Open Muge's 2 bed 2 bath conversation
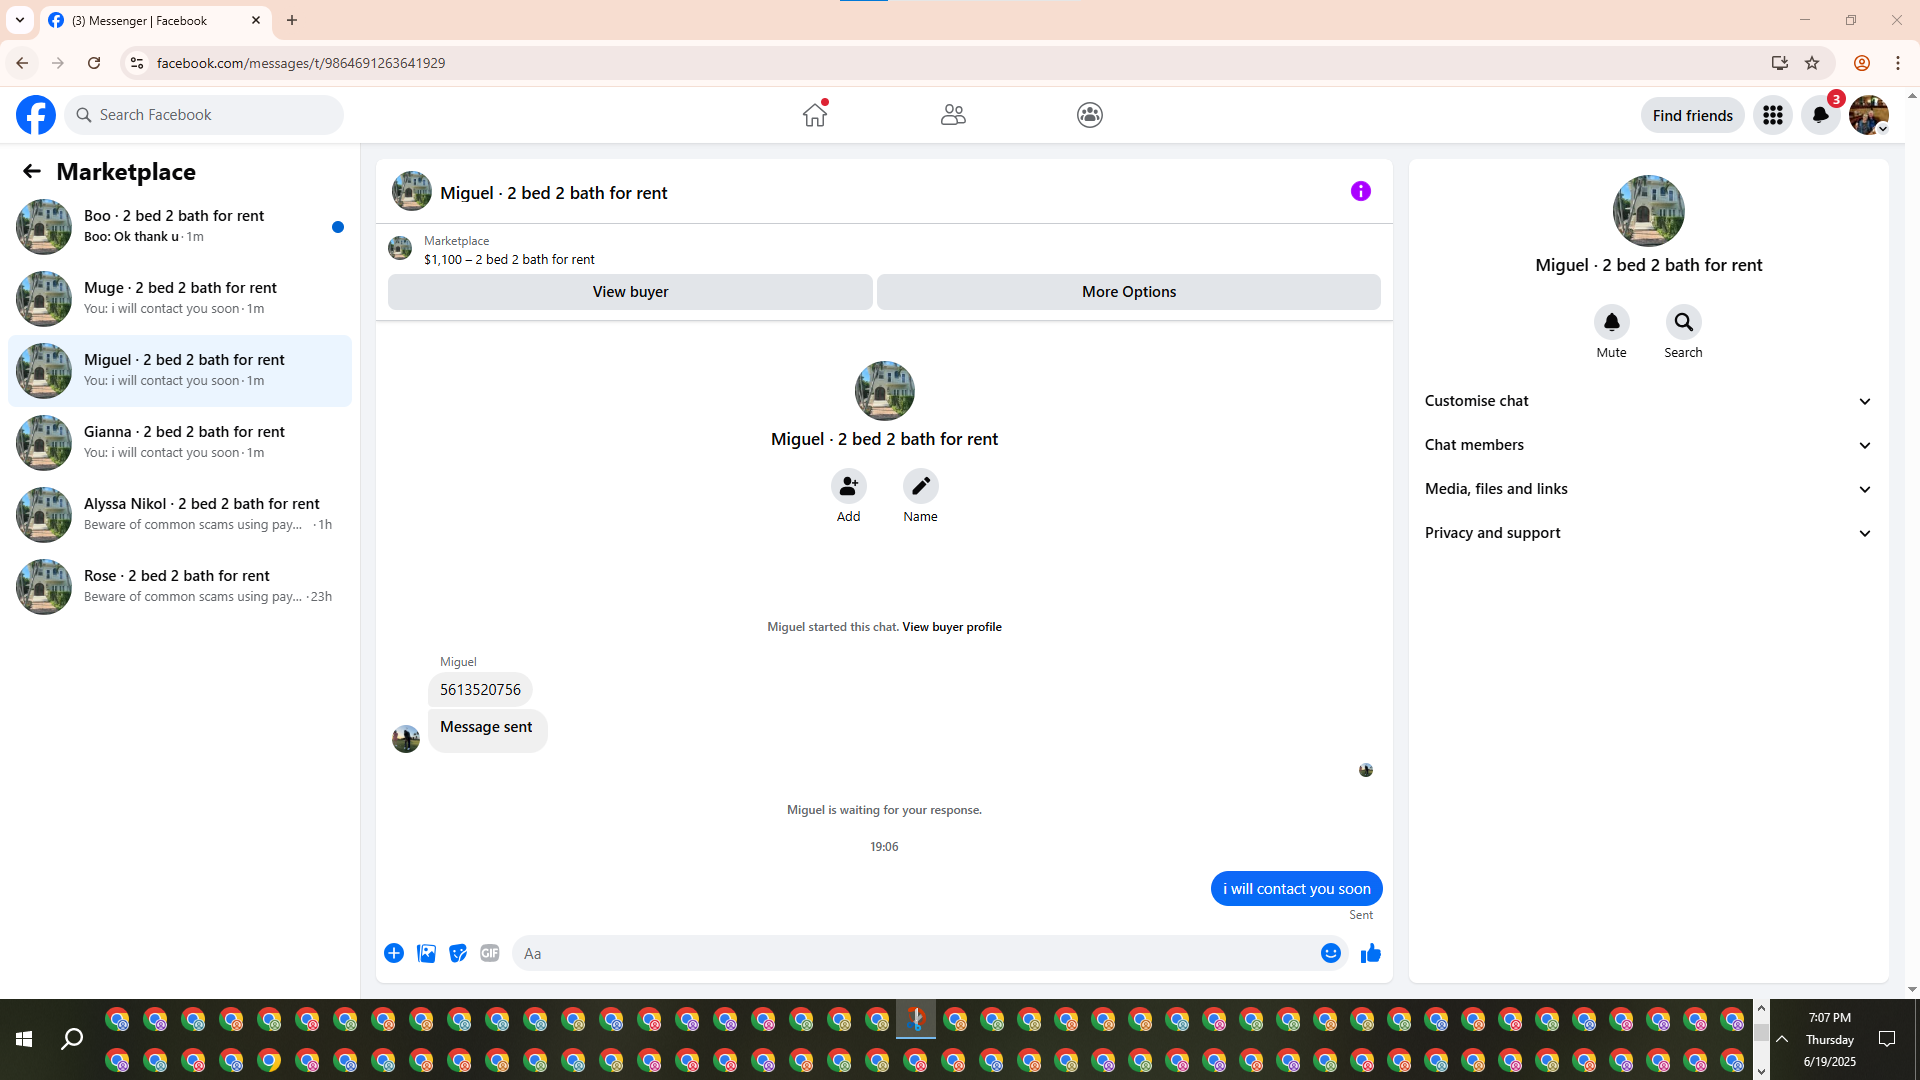 pos(180,299)
